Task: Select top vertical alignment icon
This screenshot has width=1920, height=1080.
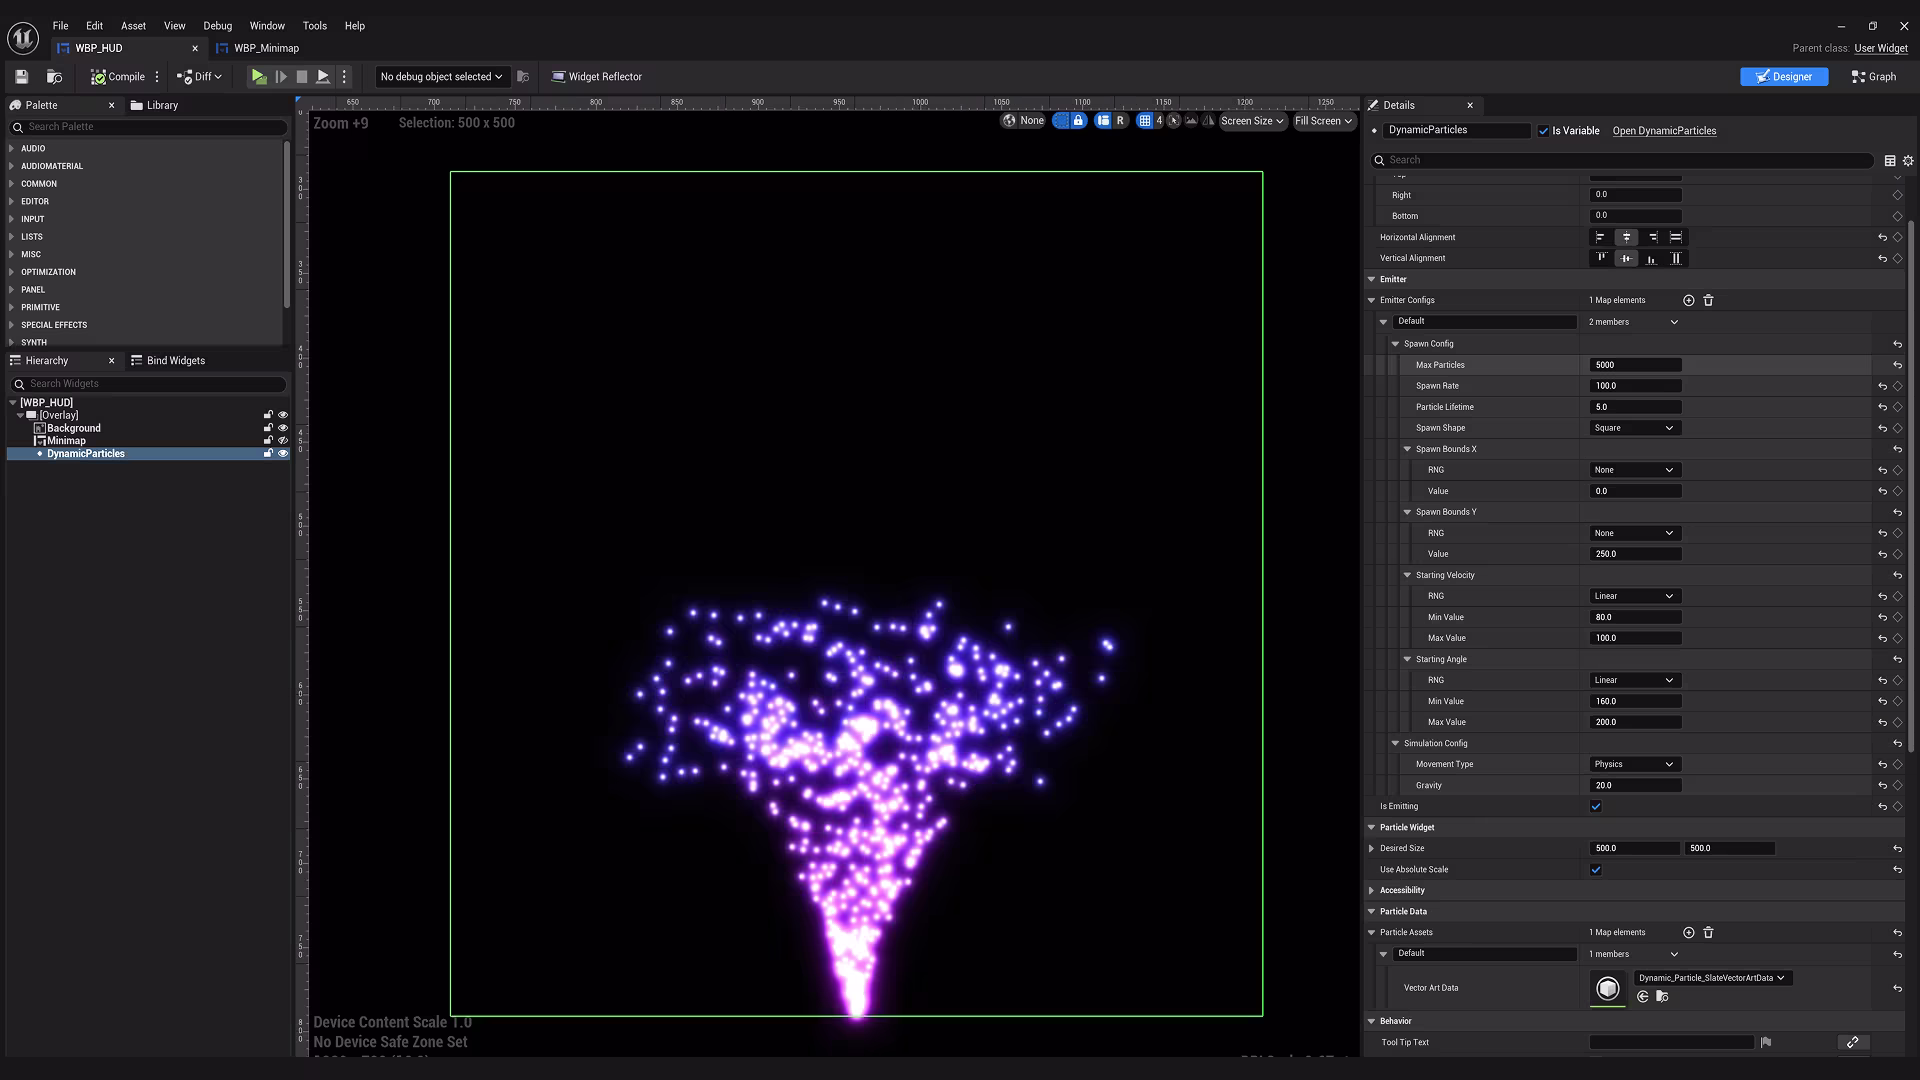Action: pos(1601,258)
